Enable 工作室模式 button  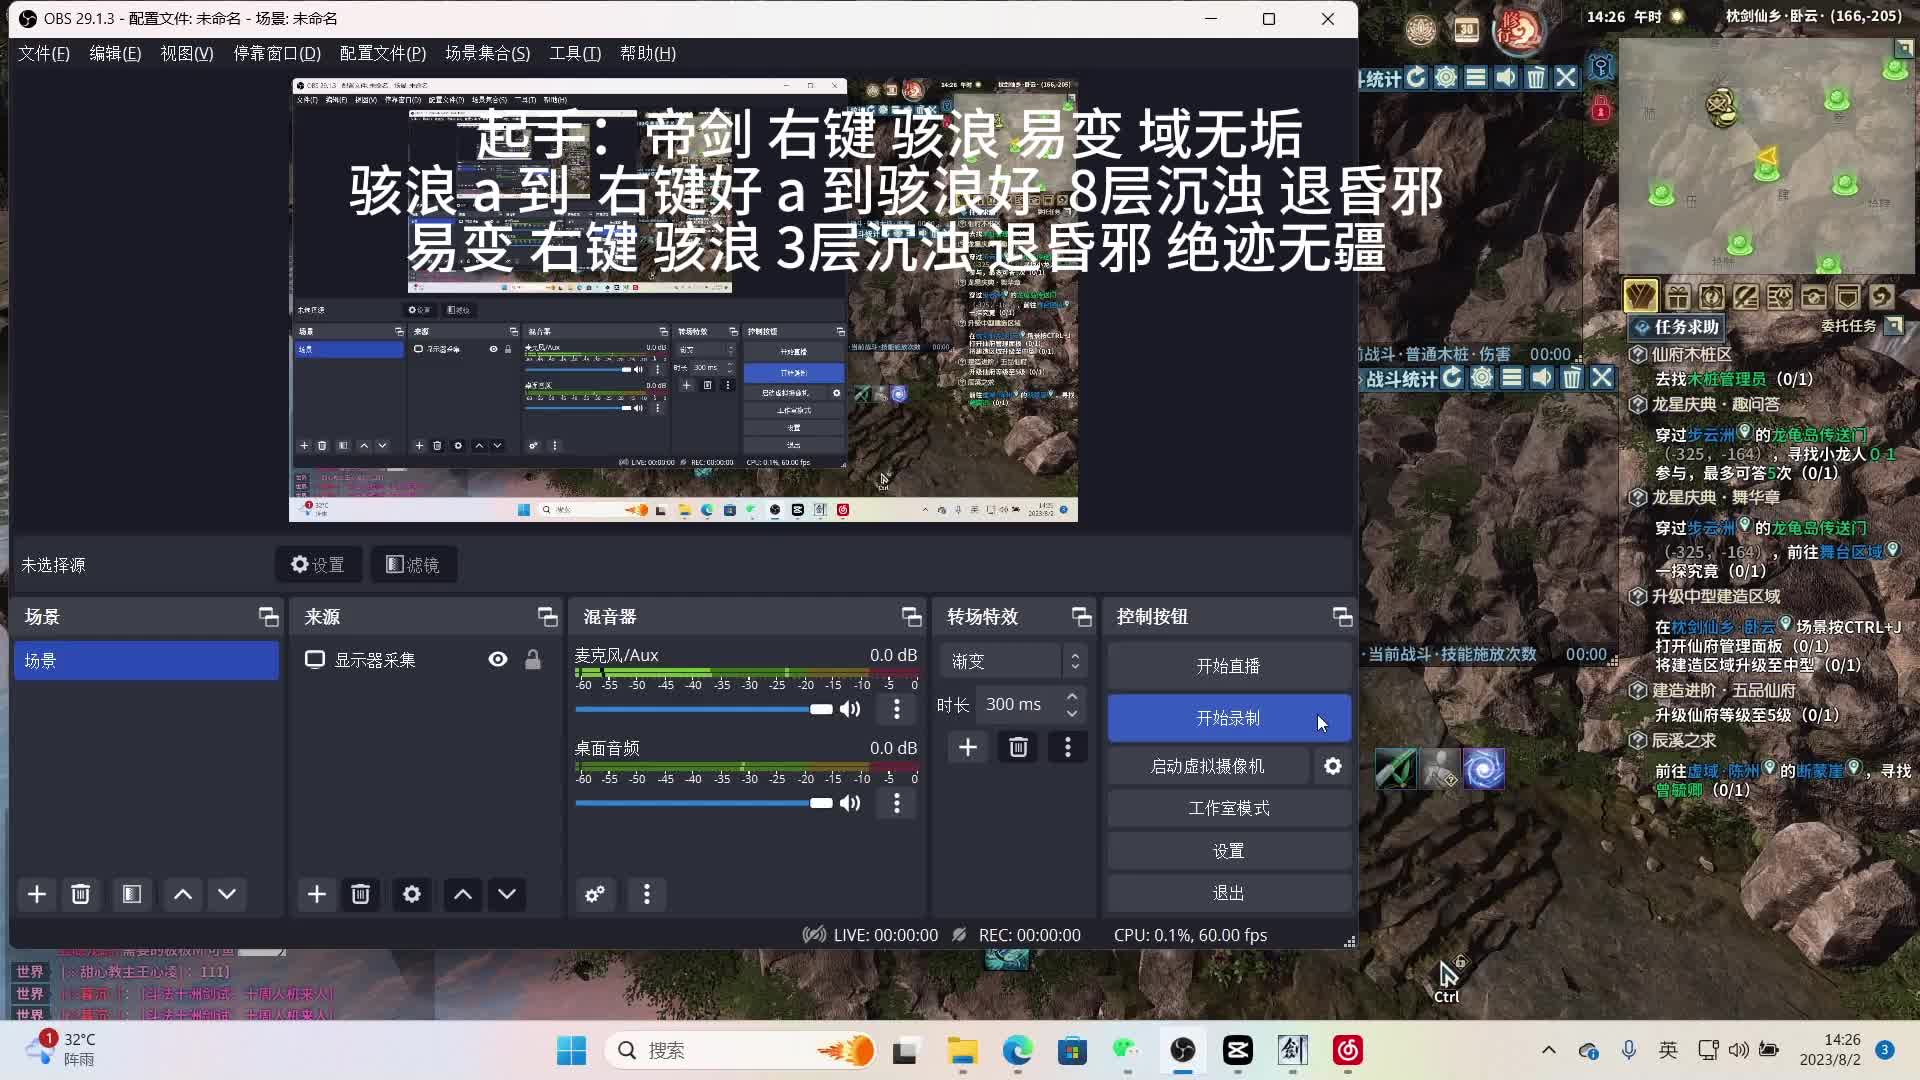click(1229, 808)
